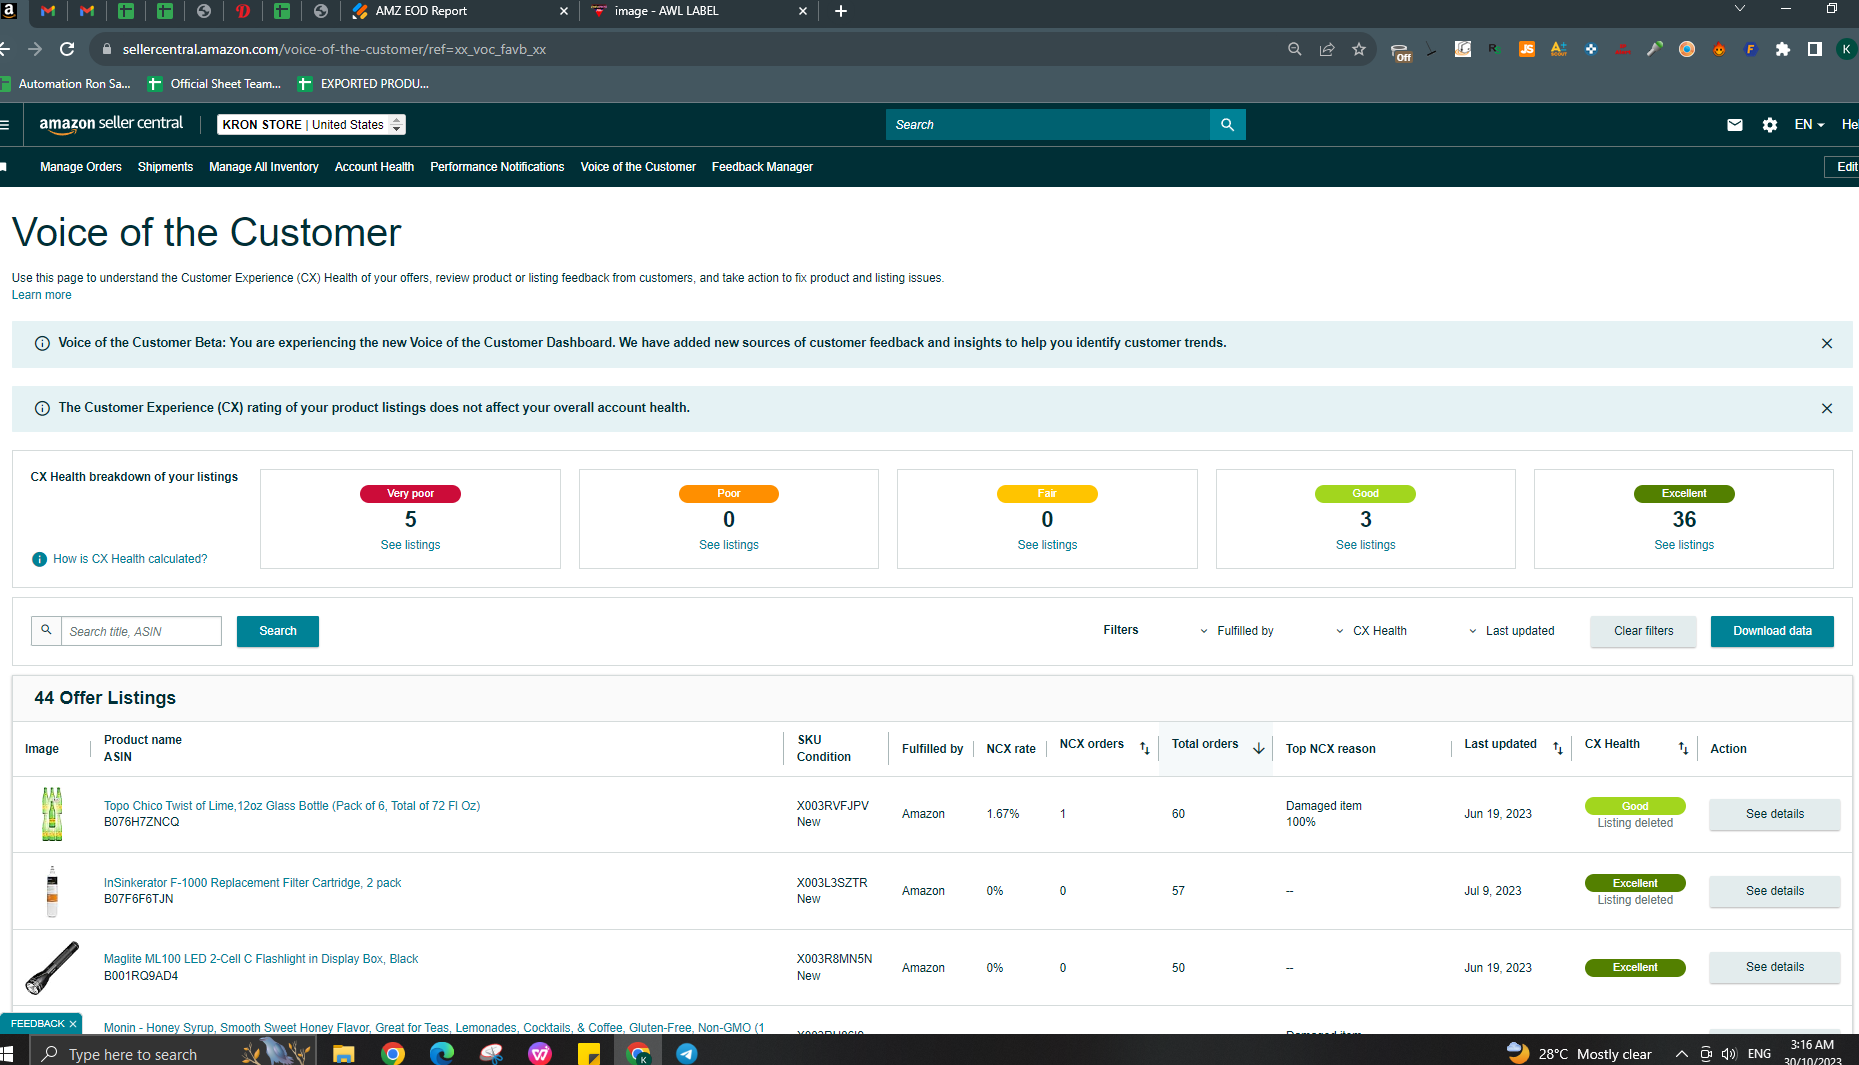Click the amazon seller central logo
Image resolution: width=1859 pixels, height=1065 pixels.
[111, 124]
